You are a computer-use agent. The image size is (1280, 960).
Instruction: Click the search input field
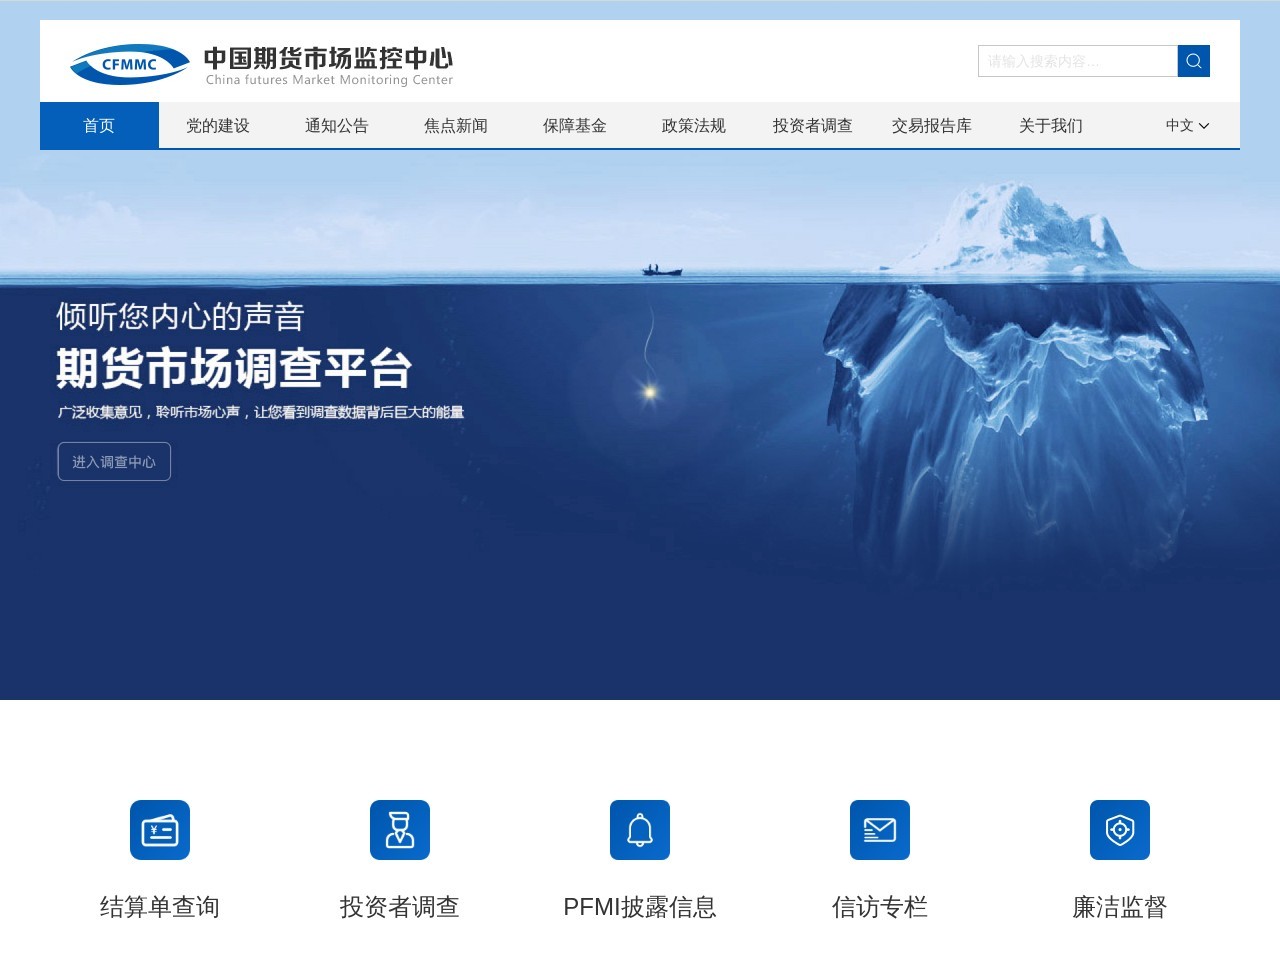(1075, 60)
